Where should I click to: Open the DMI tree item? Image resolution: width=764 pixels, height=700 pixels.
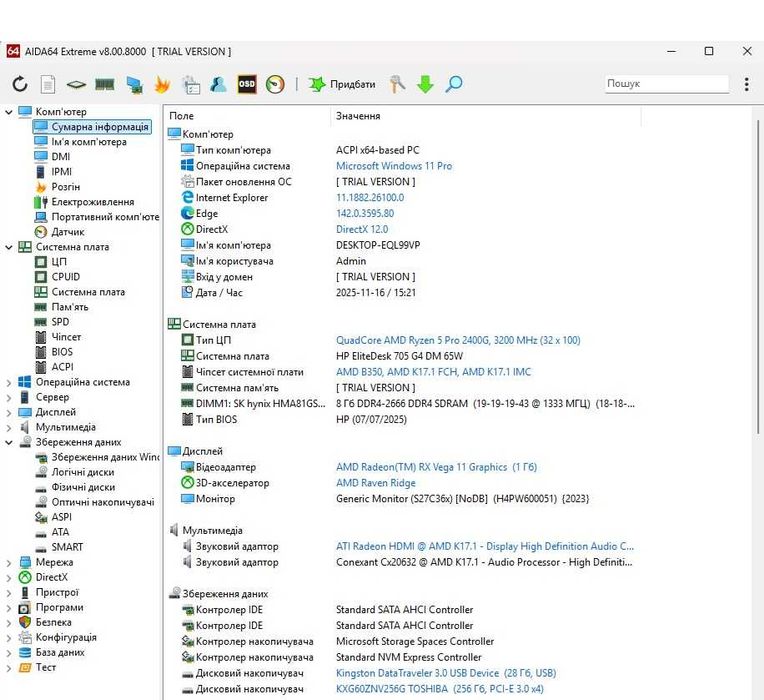point(53,156)
